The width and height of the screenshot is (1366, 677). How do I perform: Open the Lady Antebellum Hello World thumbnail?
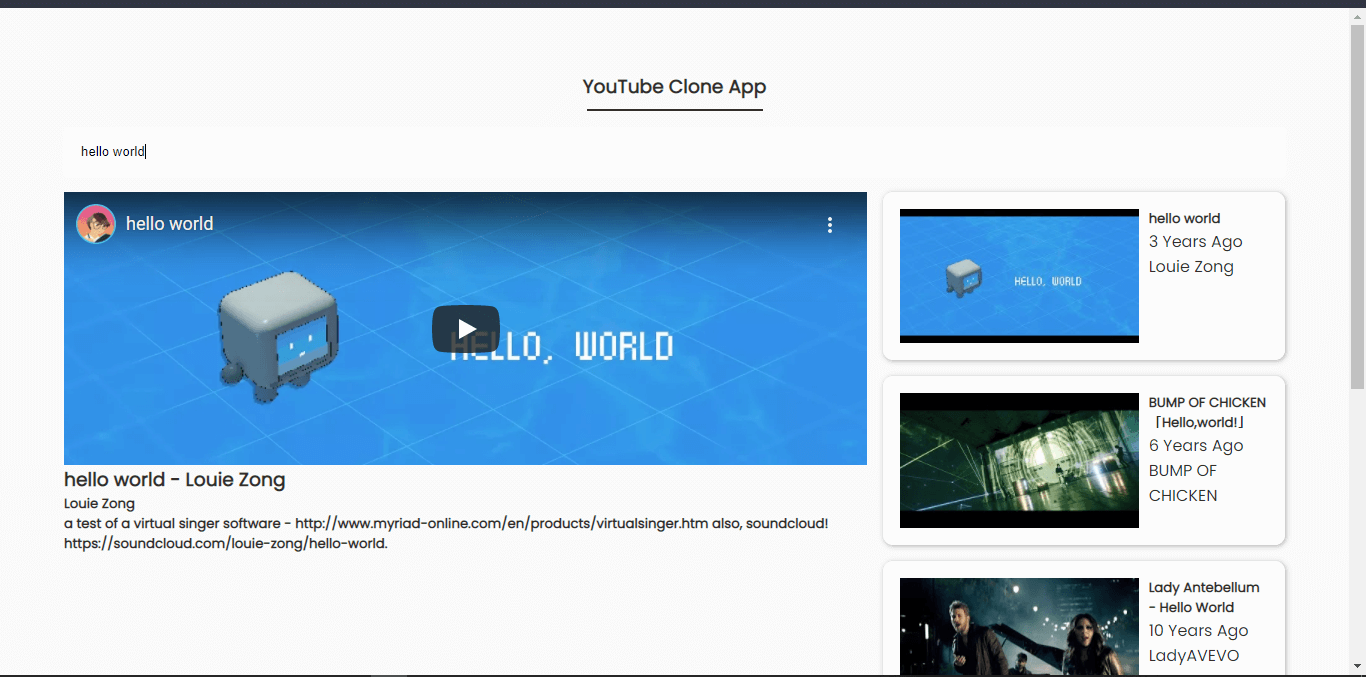pos(1019,627)
